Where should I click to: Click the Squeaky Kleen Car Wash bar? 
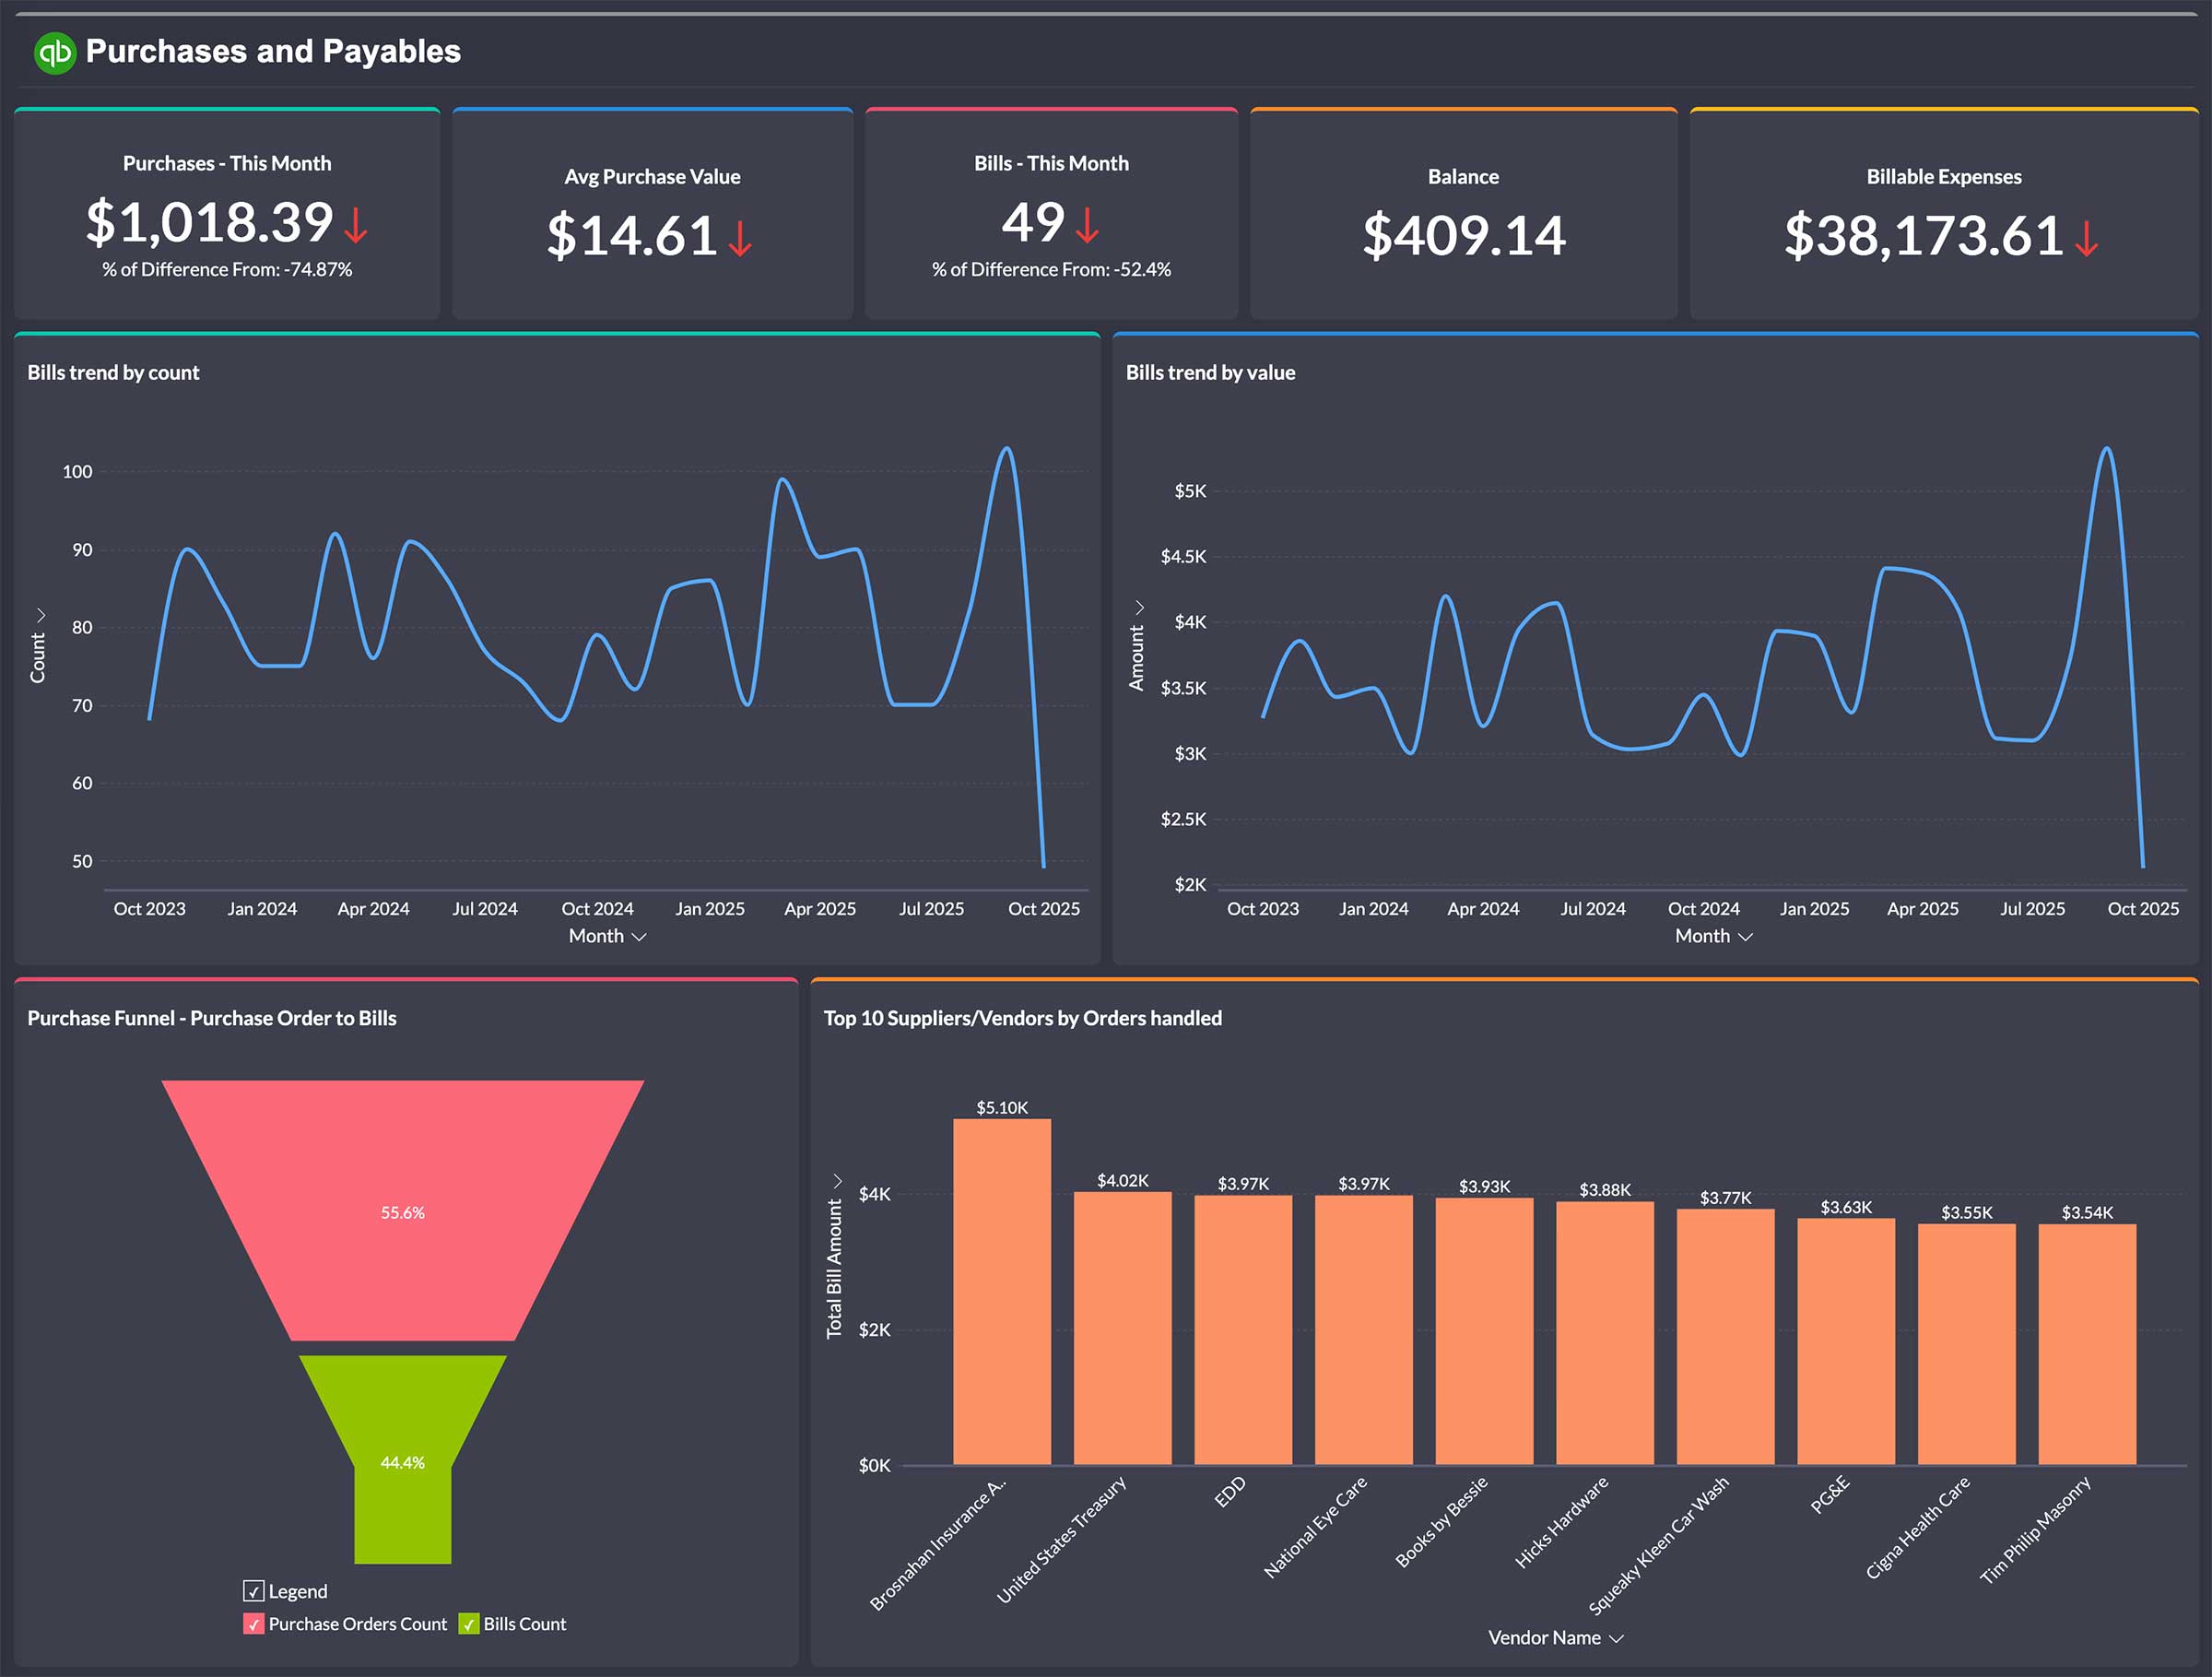point(1725,1337)
